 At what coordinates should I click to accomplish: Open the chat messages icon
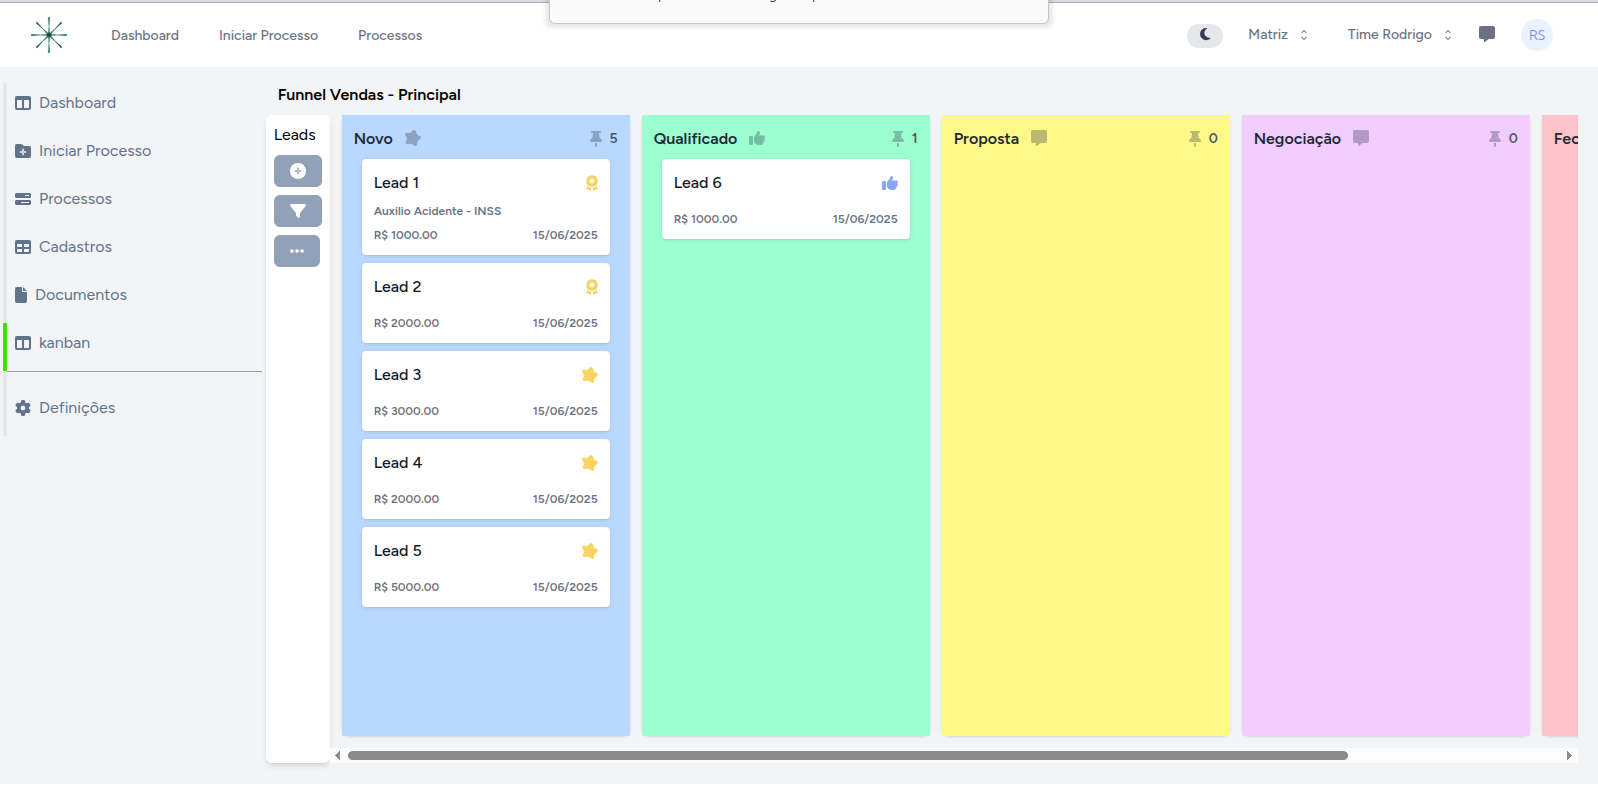pos(1487,35)
